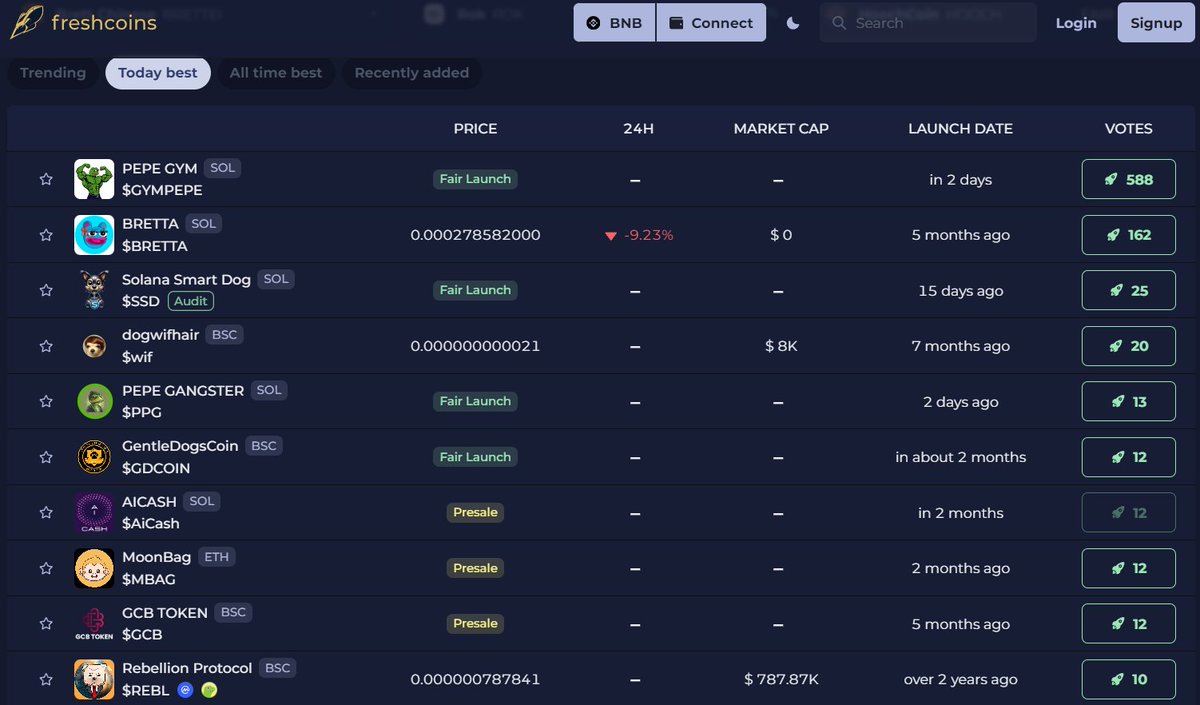This screenshot has width=1200, height=705.
Task: Vote for PEPE GYM with 588 votes
Action: [1129, 180]
